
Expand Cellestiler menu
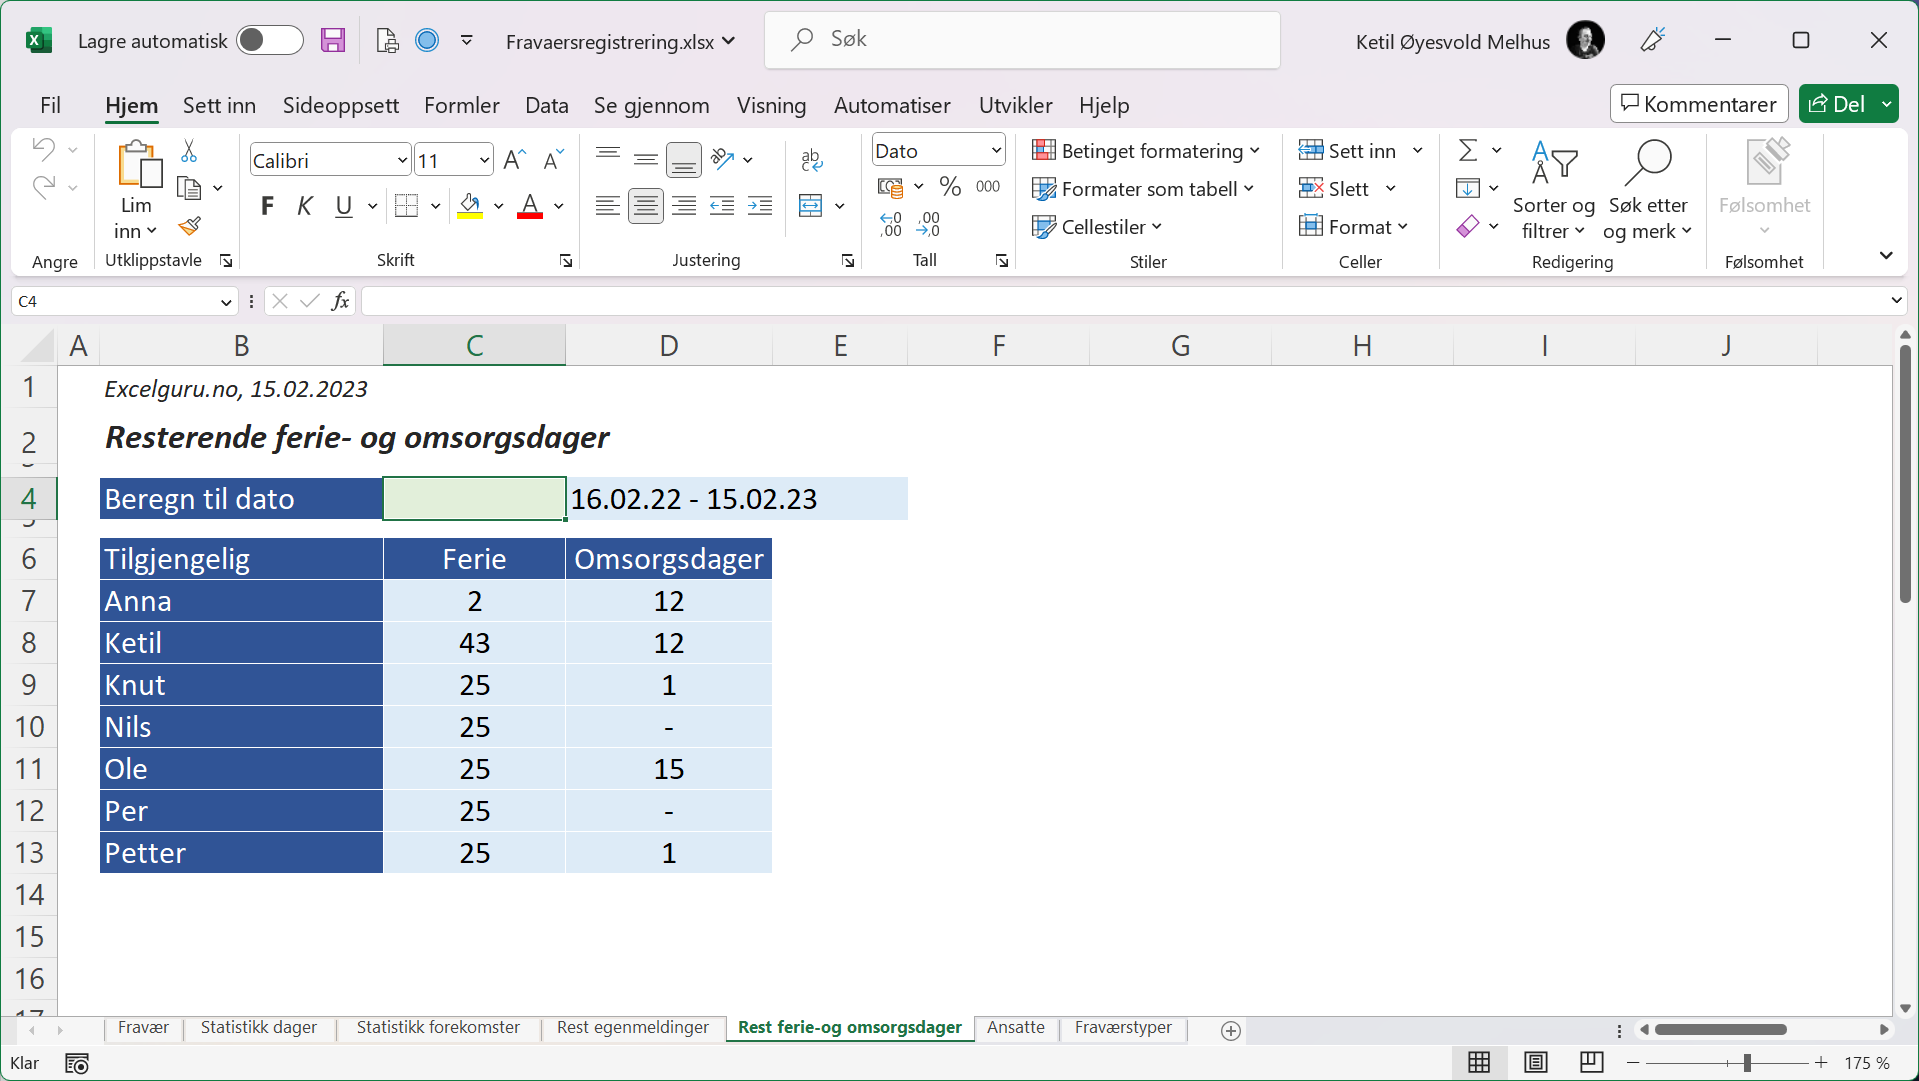(1097, 226)
